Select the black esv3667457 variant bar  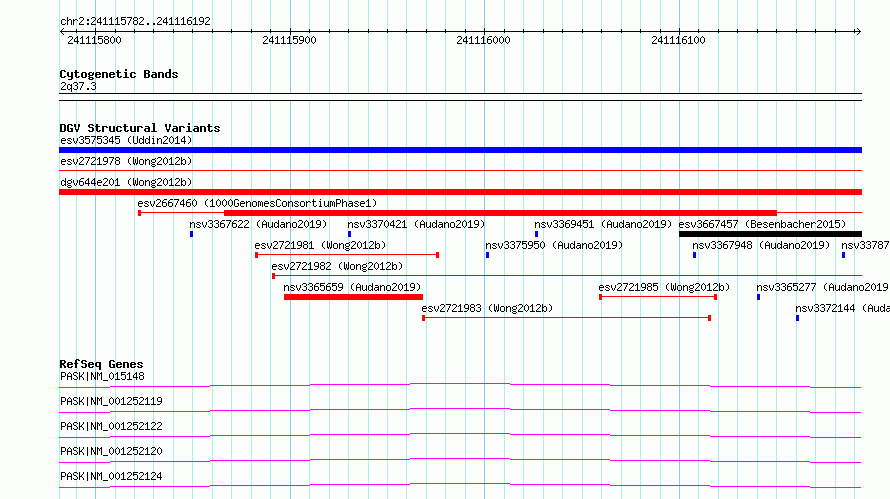770,234
